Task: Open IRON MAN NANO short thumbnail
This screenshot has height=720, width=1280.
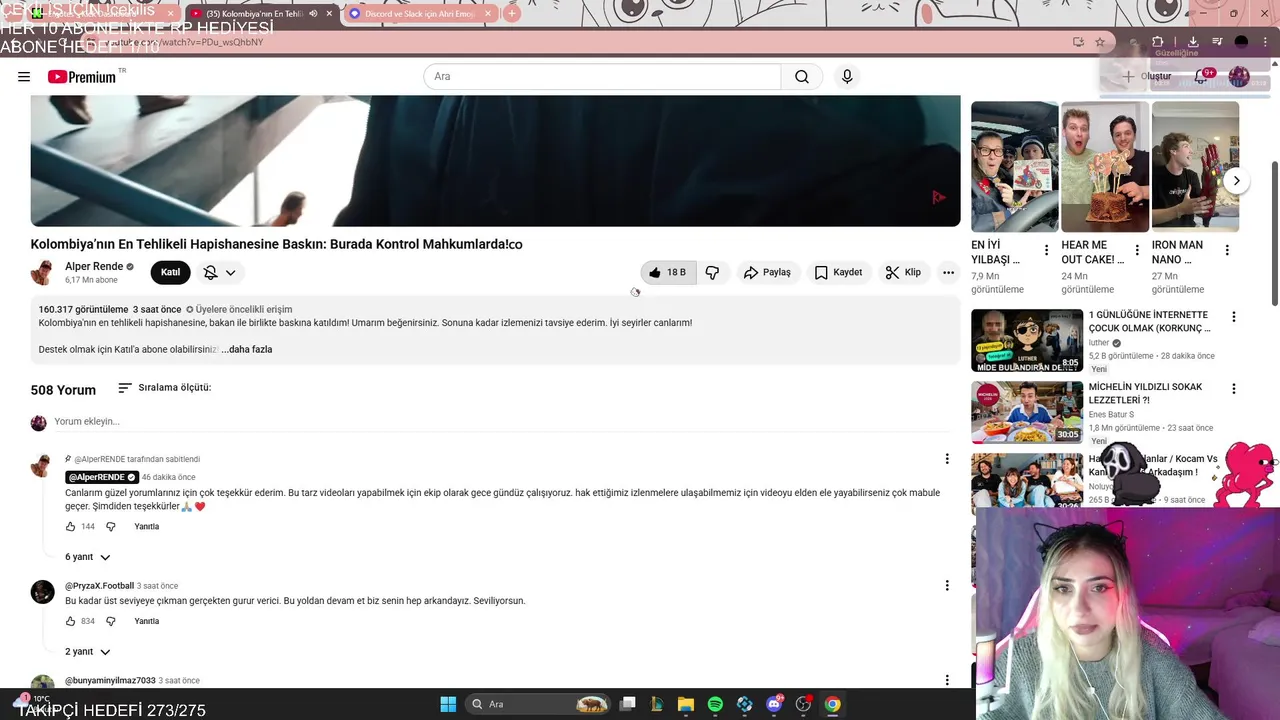Action: click(1195, 167)
